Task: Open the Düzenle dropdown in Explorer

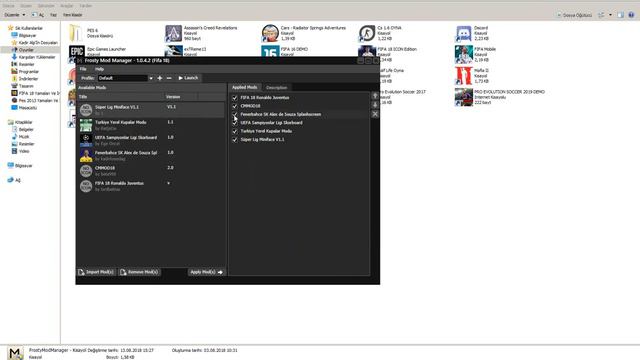Action: pos(15,15)
